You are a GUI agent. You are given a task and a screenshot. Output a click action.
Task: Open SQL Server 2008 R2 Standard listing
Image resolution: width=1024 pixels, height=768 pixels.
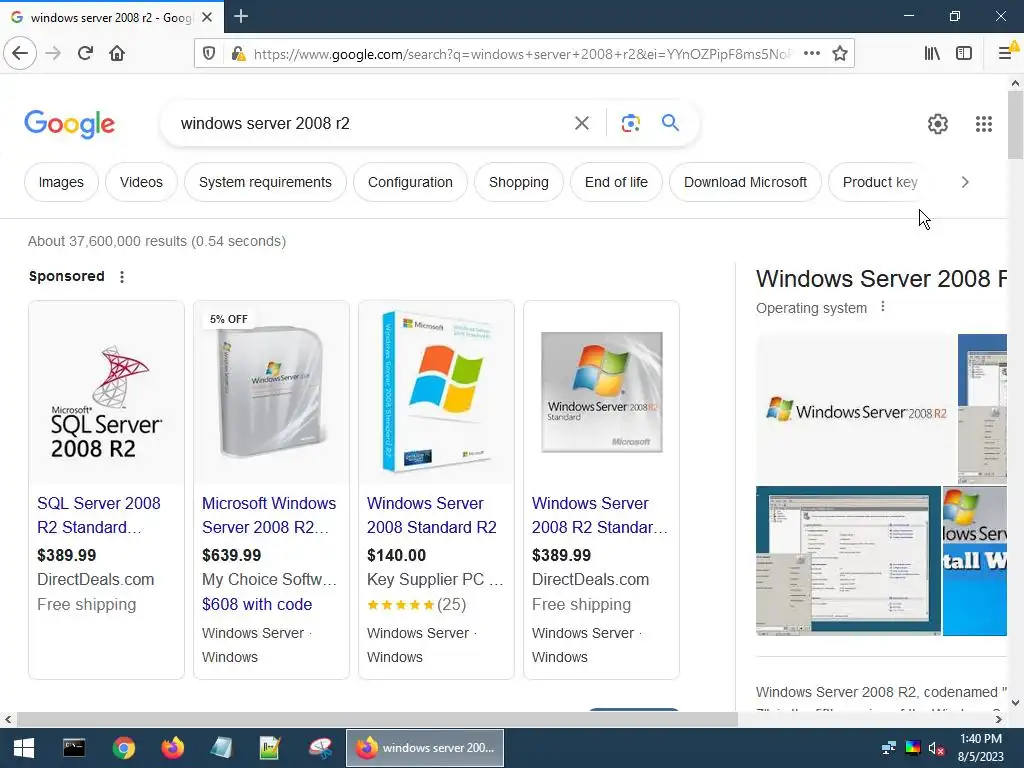pos(99,515)
